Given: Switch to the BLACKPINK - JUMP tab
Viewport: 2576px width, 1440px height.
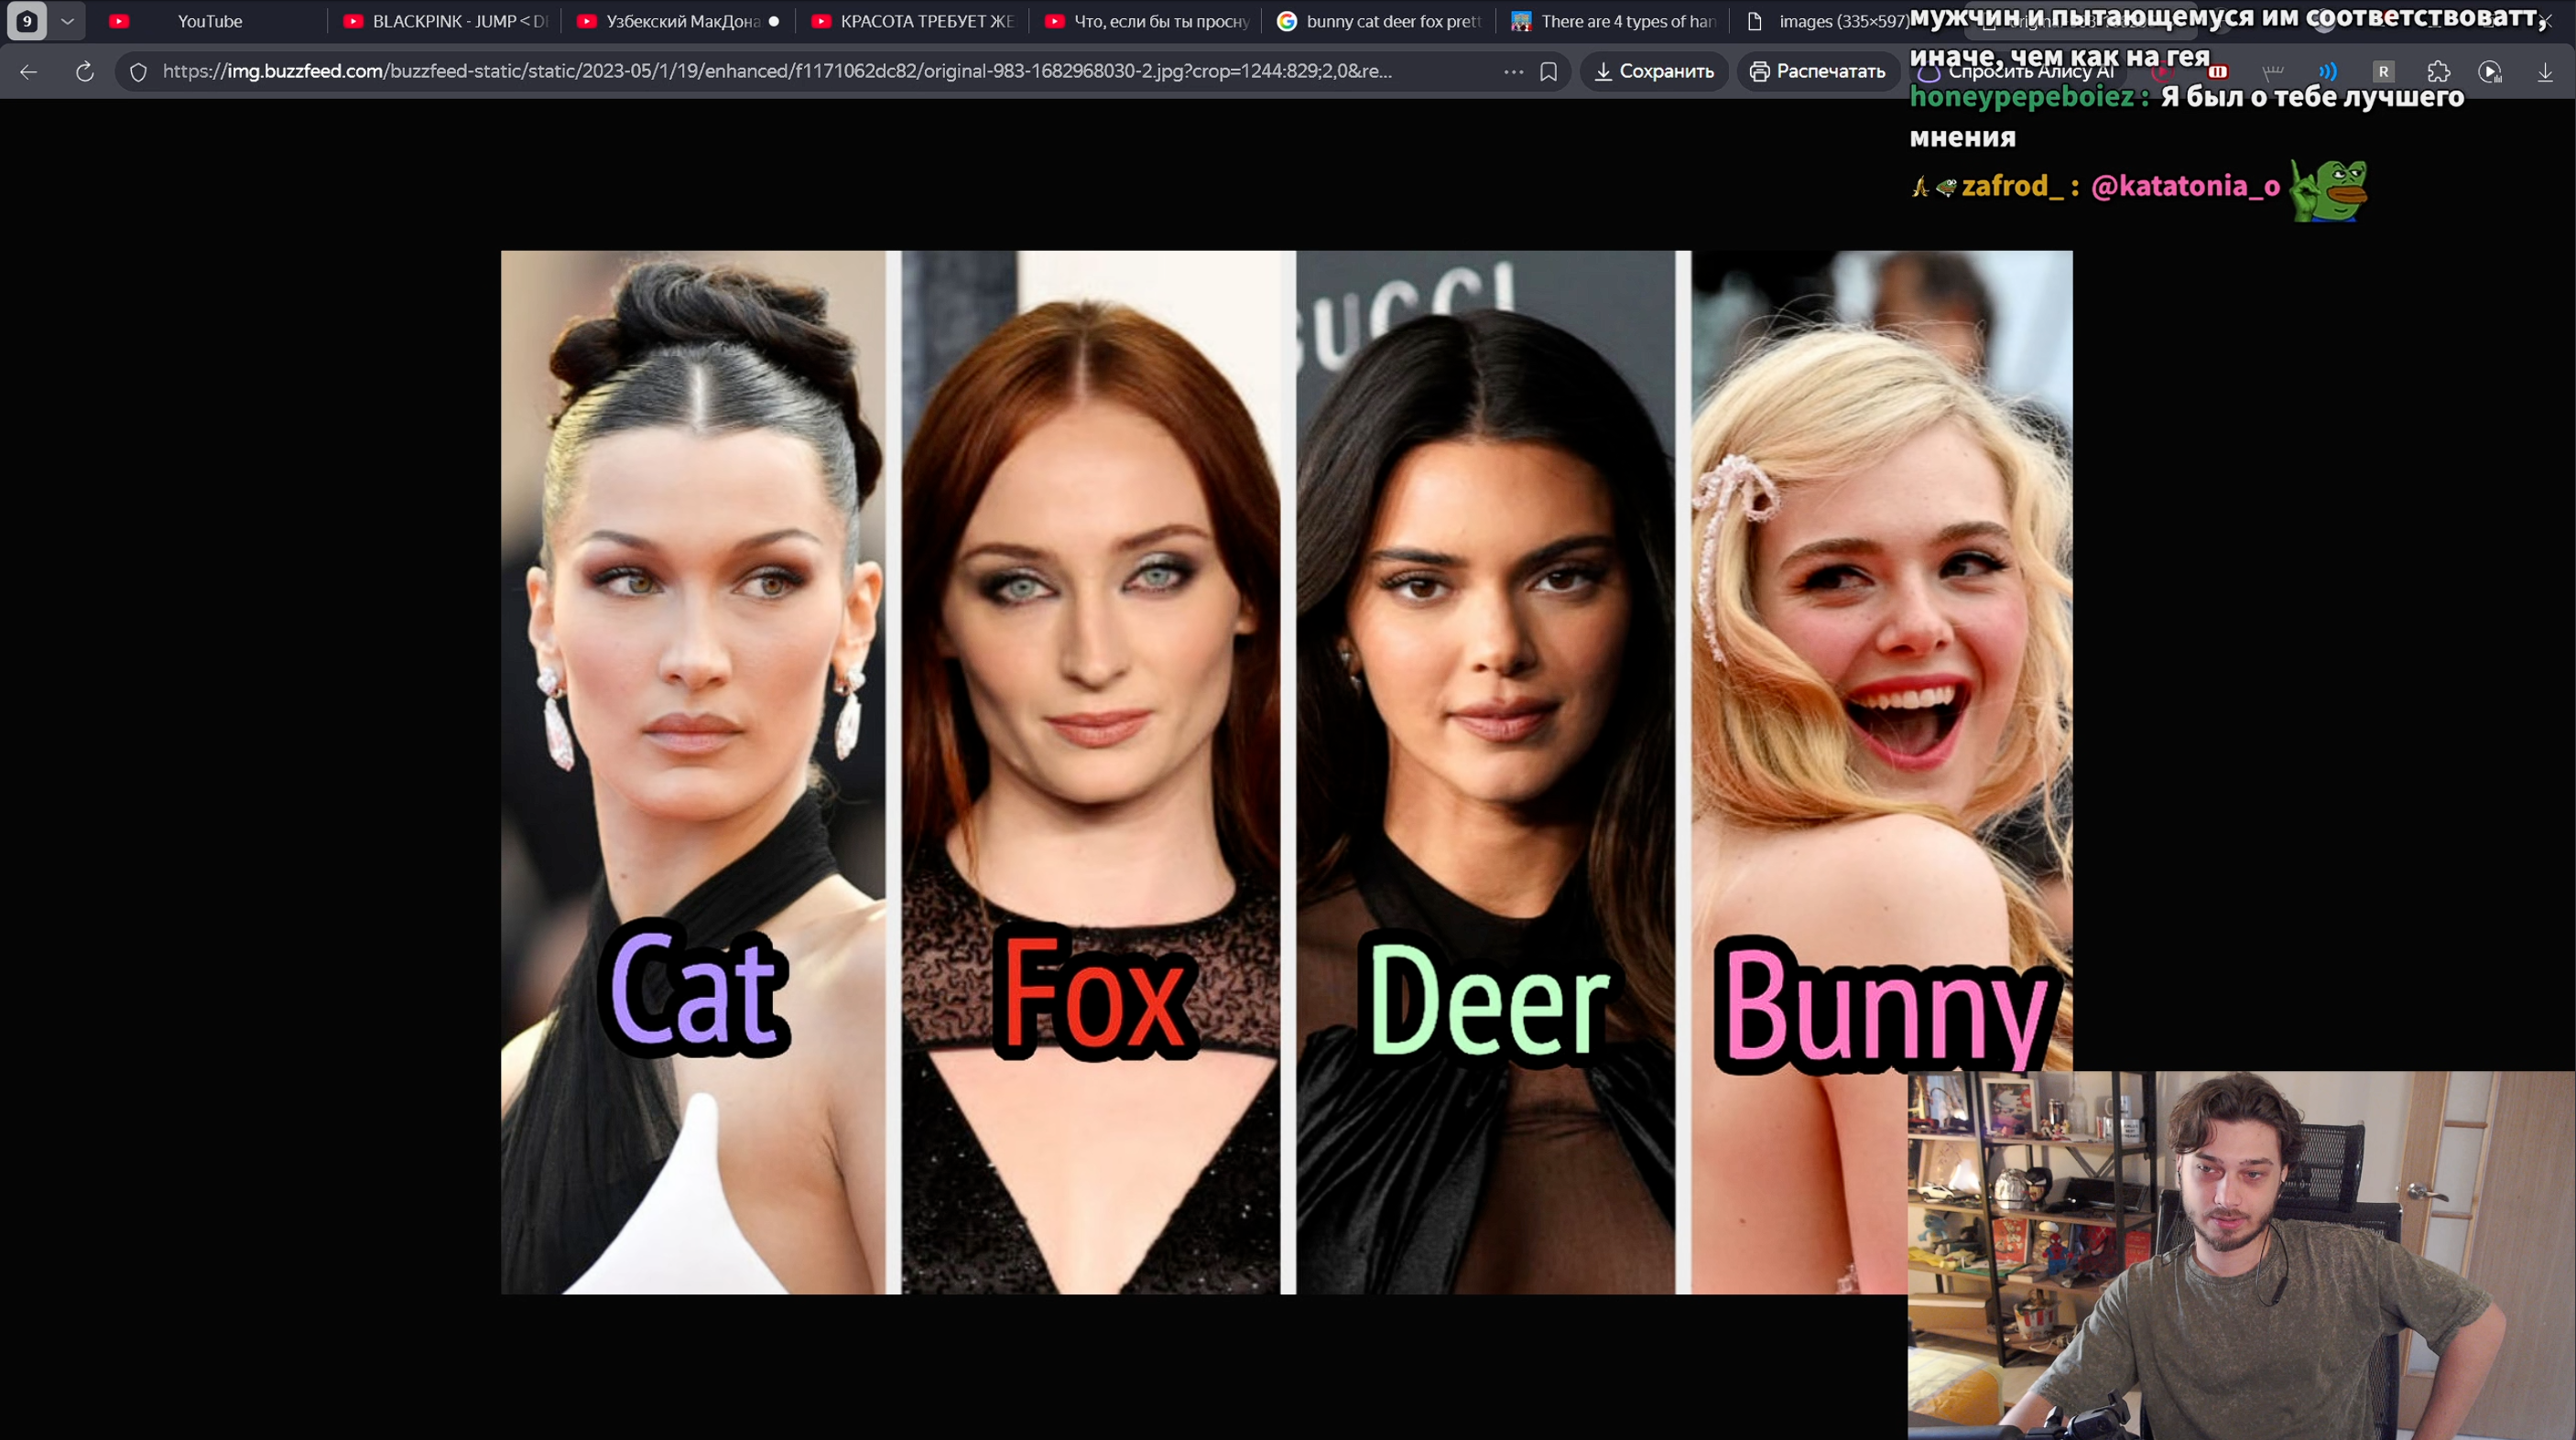Looking at the screenshot, I should click(x=446, y=21).
